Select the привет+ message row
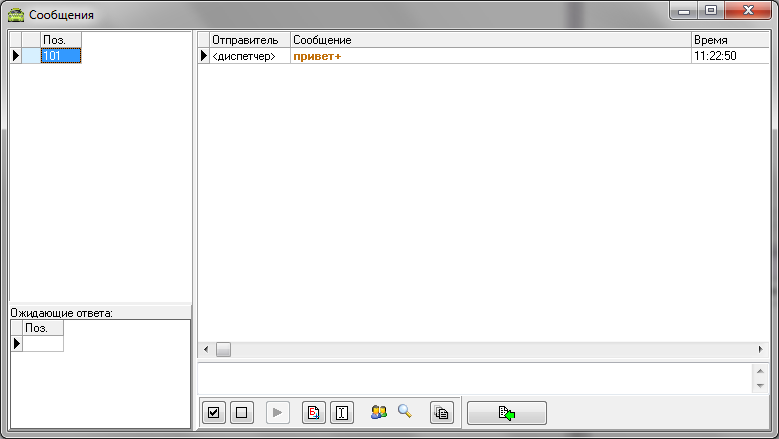The height and width of the screenshot is (439, 779). click(x=490, y=56)
